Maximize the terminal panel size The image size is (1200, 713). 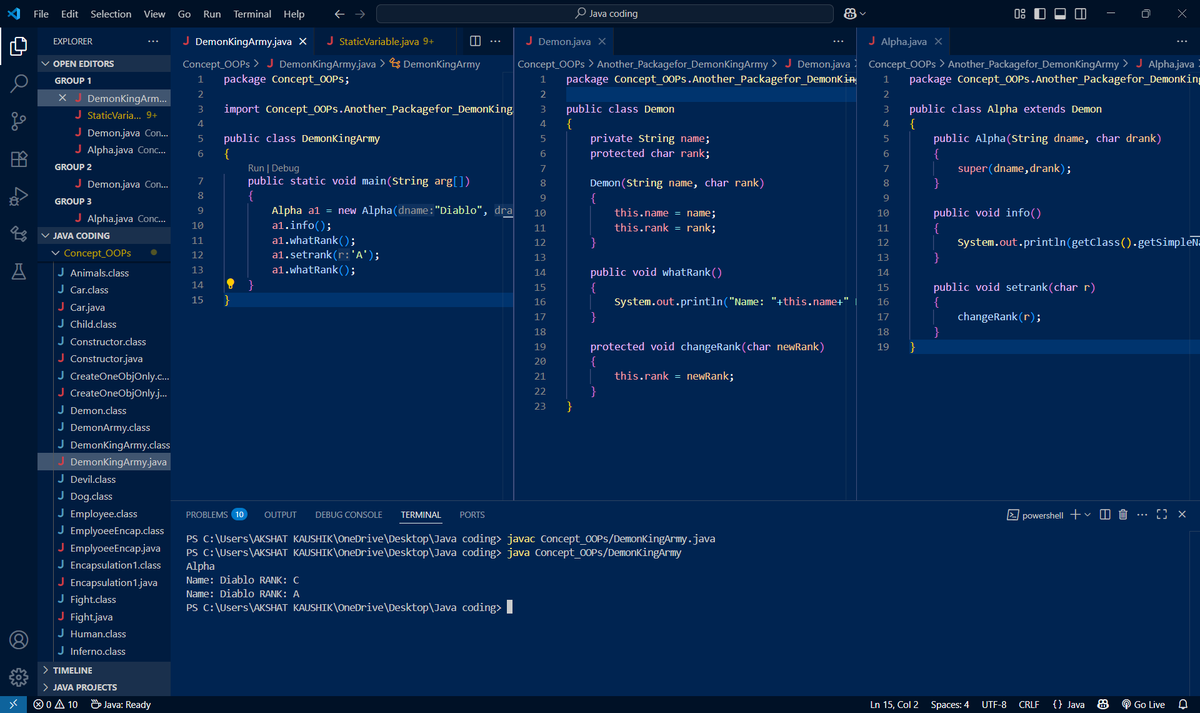[x=1162, y=514]
